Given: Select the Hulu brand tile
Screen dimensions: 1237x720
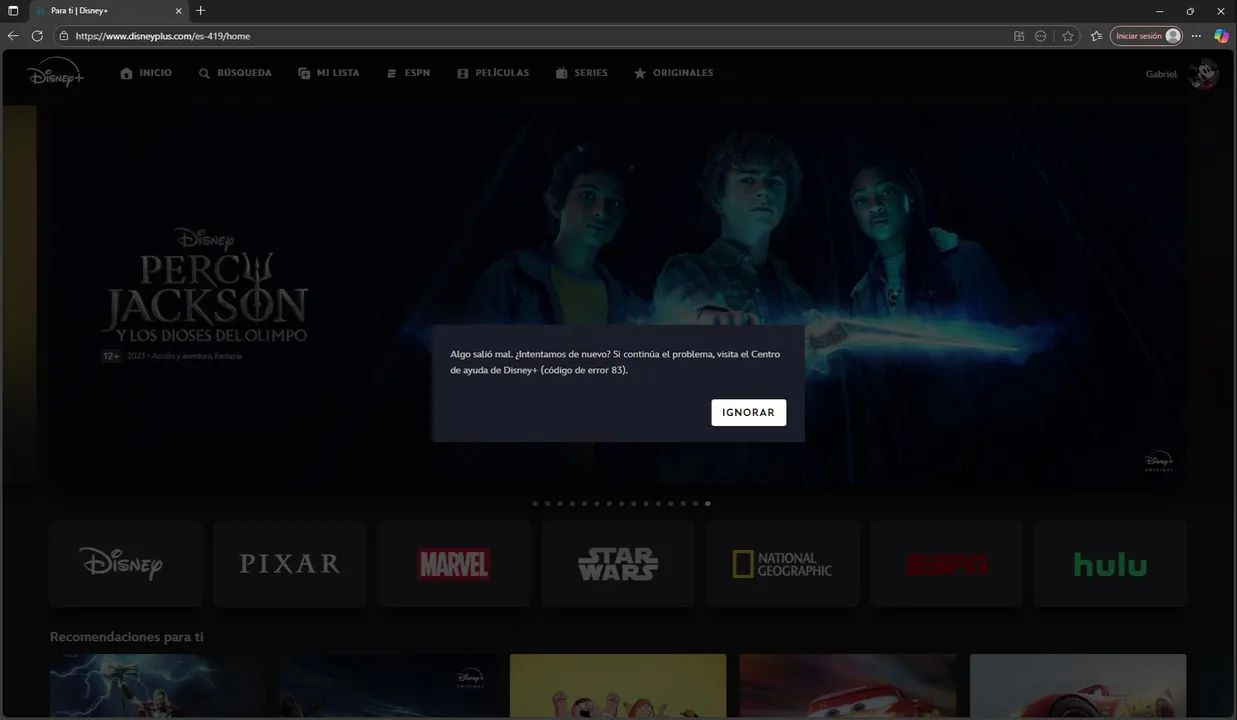Looking at the screenshot, I should coord(1110,564).
